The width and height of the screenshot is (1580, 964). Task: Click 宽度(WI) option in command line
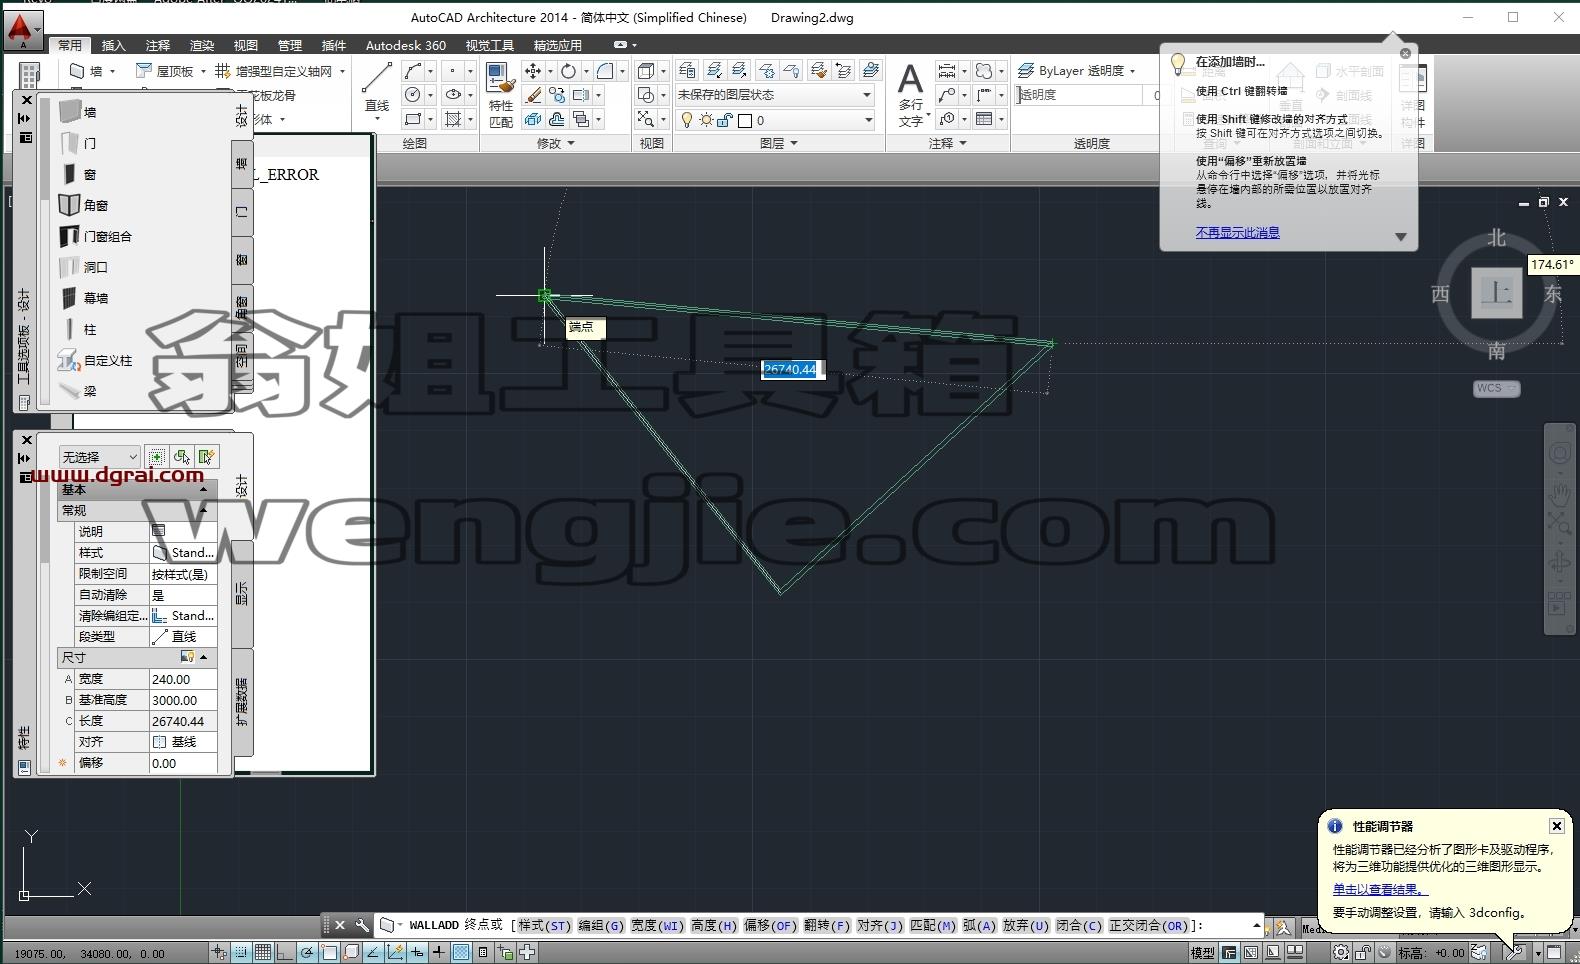click(657, 925)
